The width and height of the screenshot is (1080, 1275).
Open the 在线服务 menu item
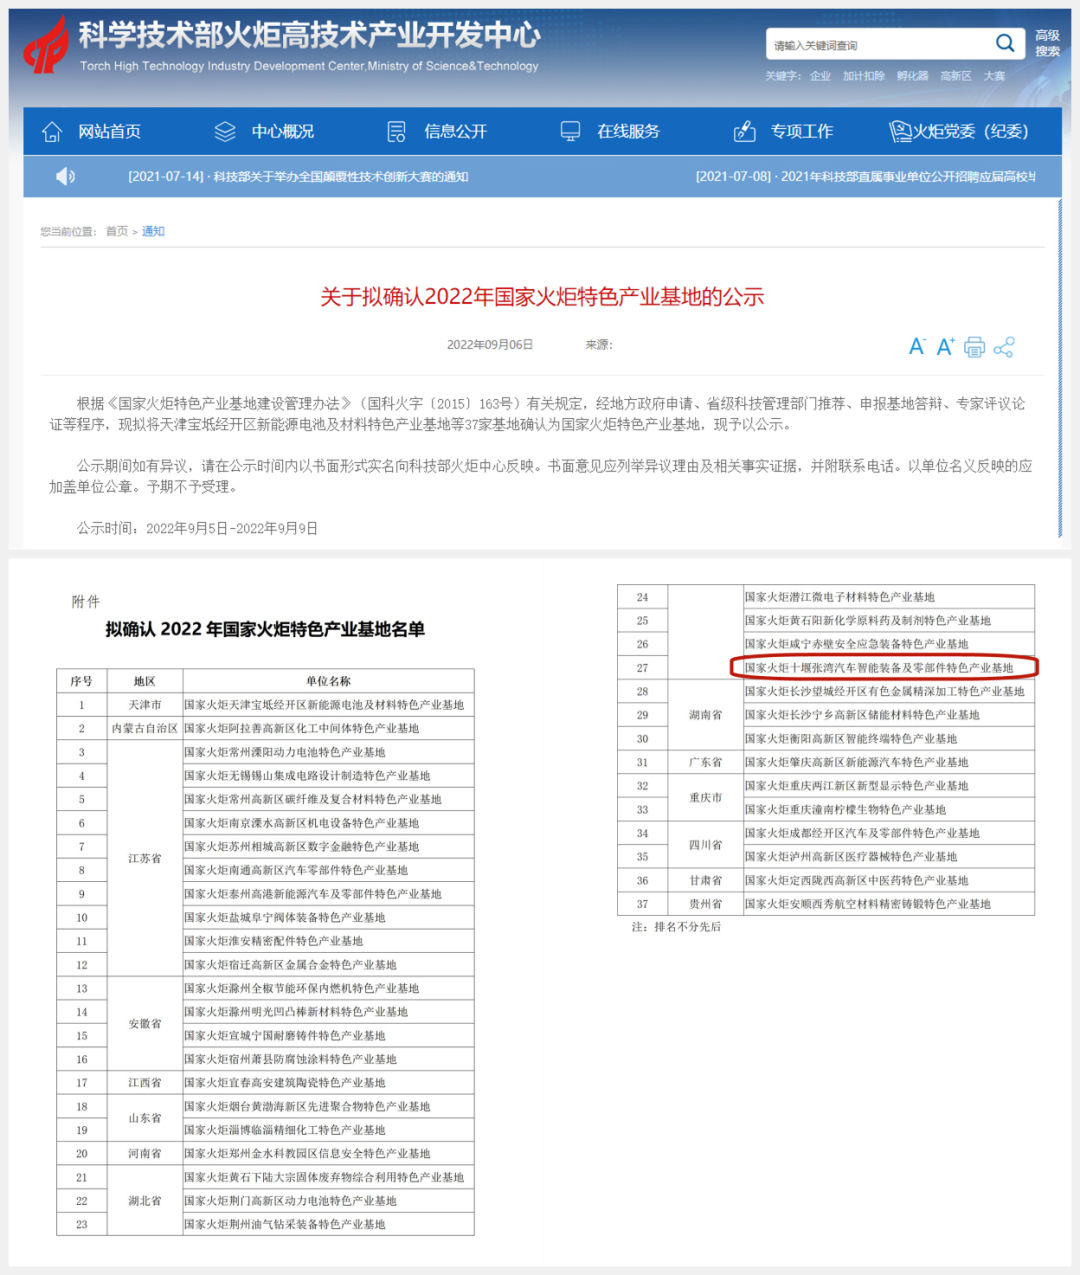coord(628,132)
